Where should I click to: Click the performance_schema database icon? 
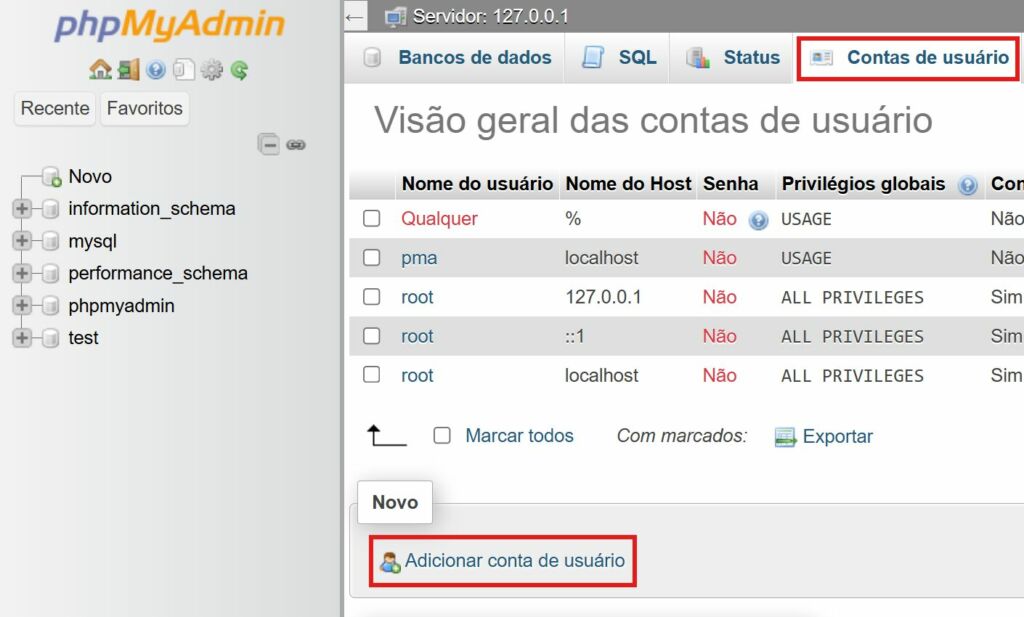click(50, 274)
